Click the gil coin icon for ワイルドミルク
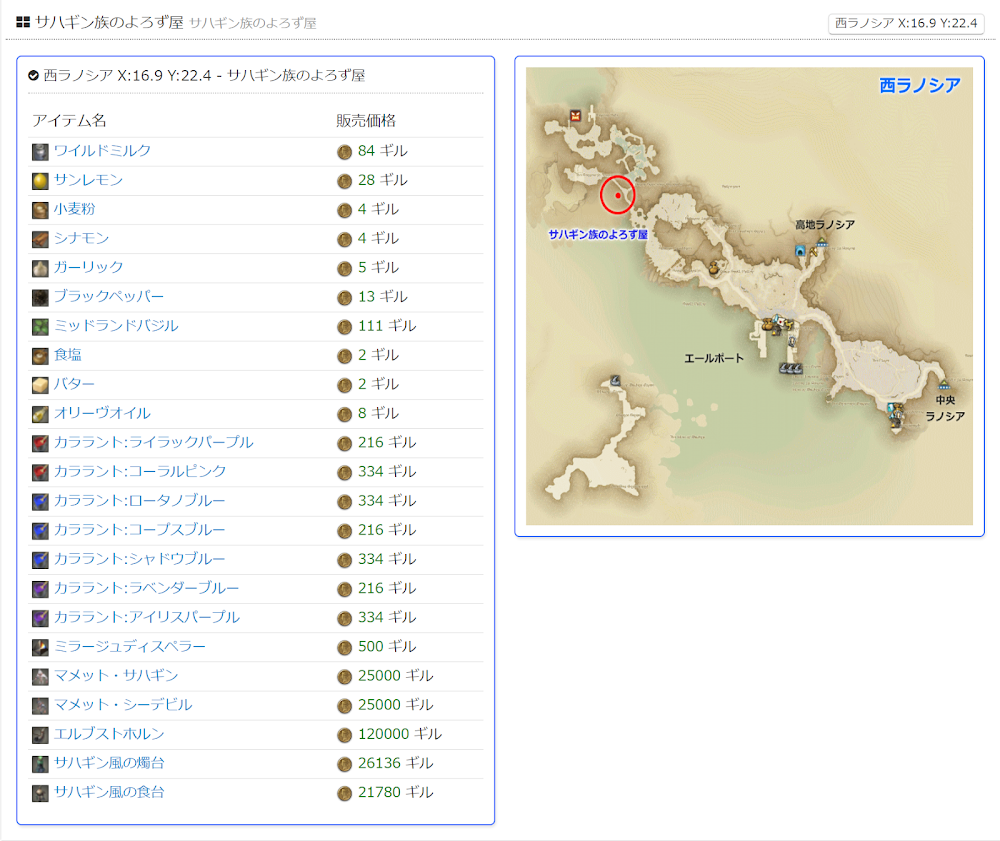1000x841 pixels. click(x=344, y=152)
